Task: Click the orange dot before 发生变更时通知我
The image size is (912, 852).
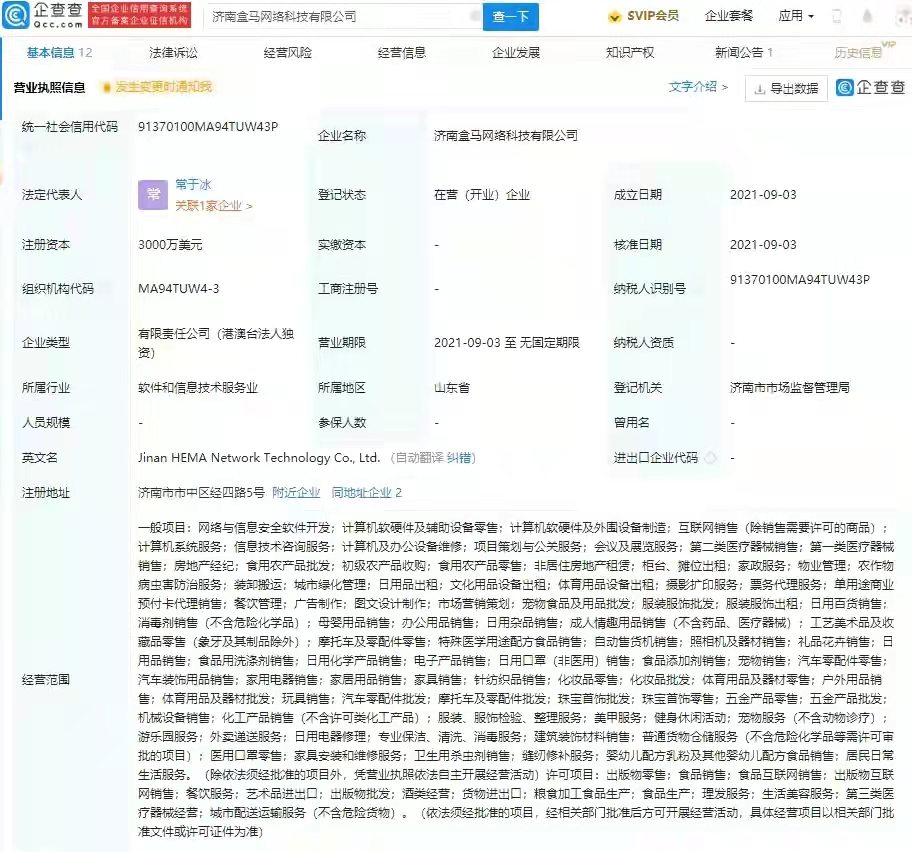Action: 106,88
